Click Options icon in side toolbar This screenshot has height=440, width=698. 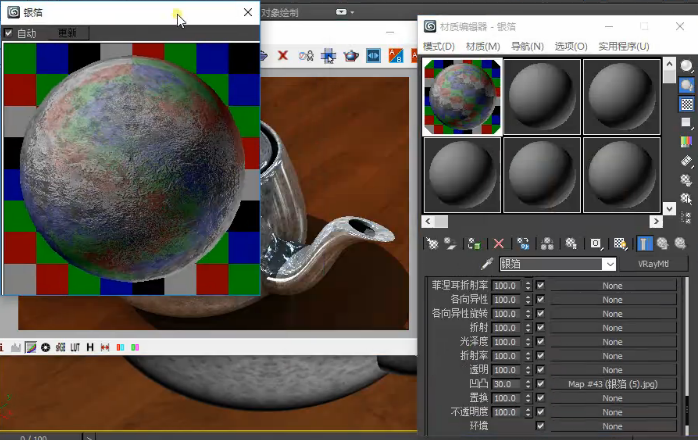click(x=686, y=180)
